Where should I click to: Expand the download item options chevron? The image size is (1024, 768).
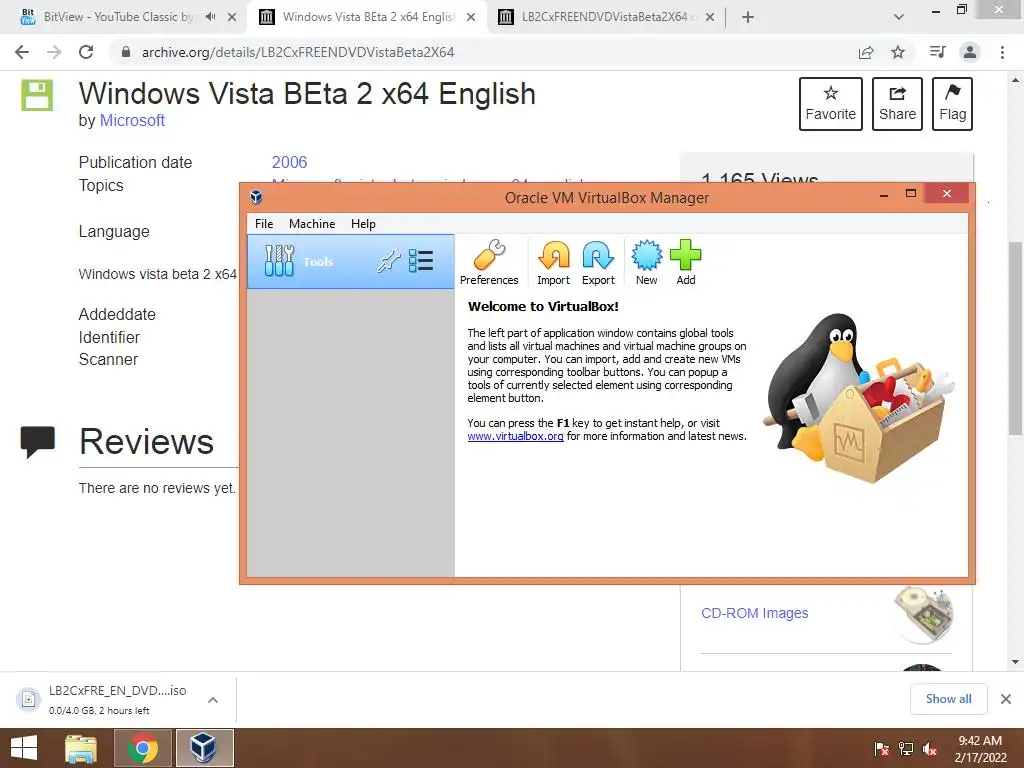coord(213,699)
